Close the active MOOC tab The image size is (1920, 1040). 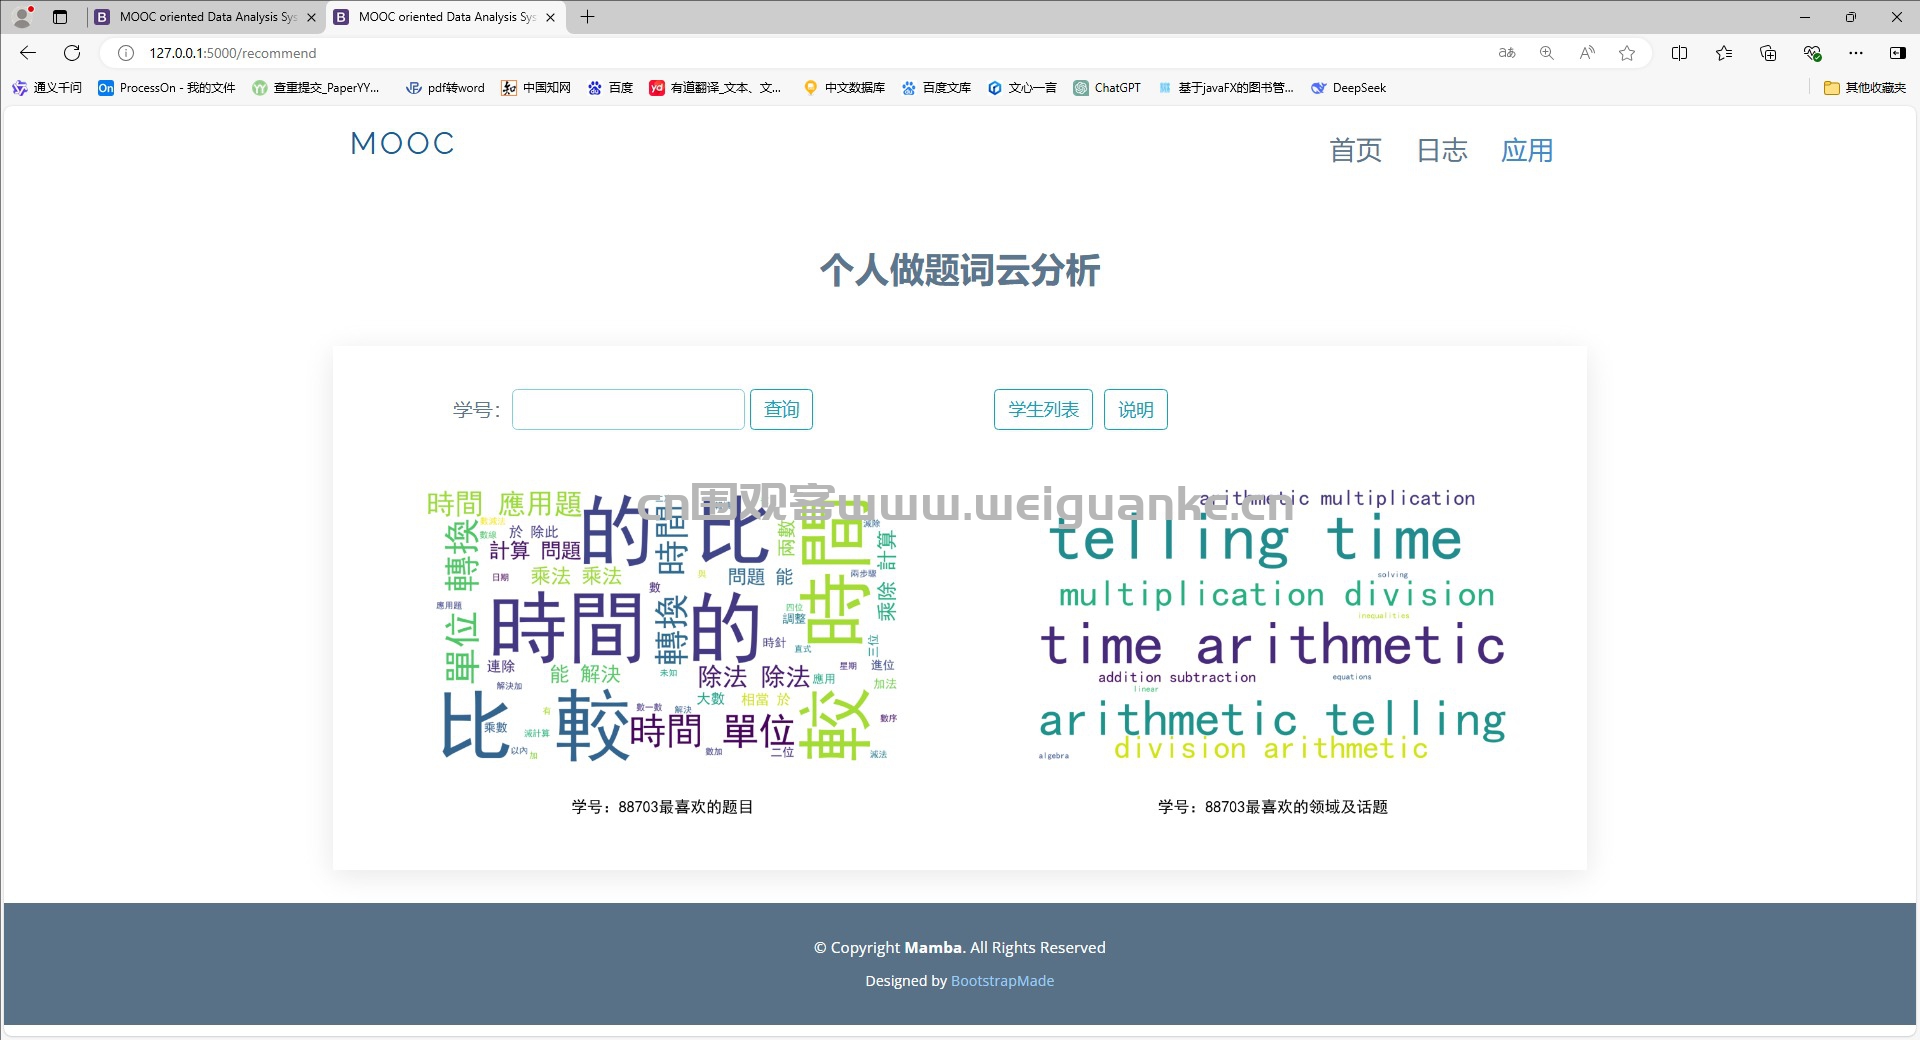click(x=550, y=17)
